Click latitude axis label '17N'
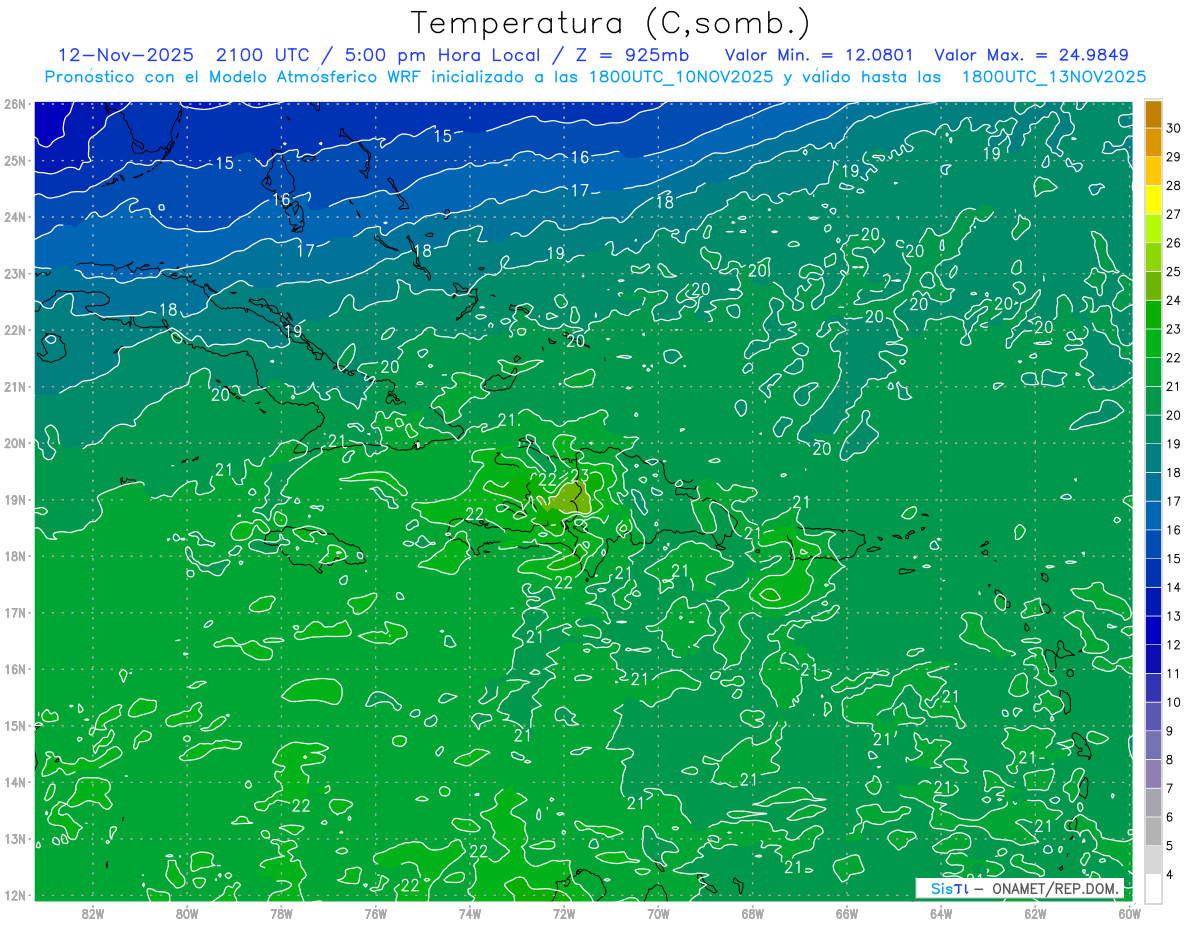The height and width of the screenshot is (927, 1200). 14,613
